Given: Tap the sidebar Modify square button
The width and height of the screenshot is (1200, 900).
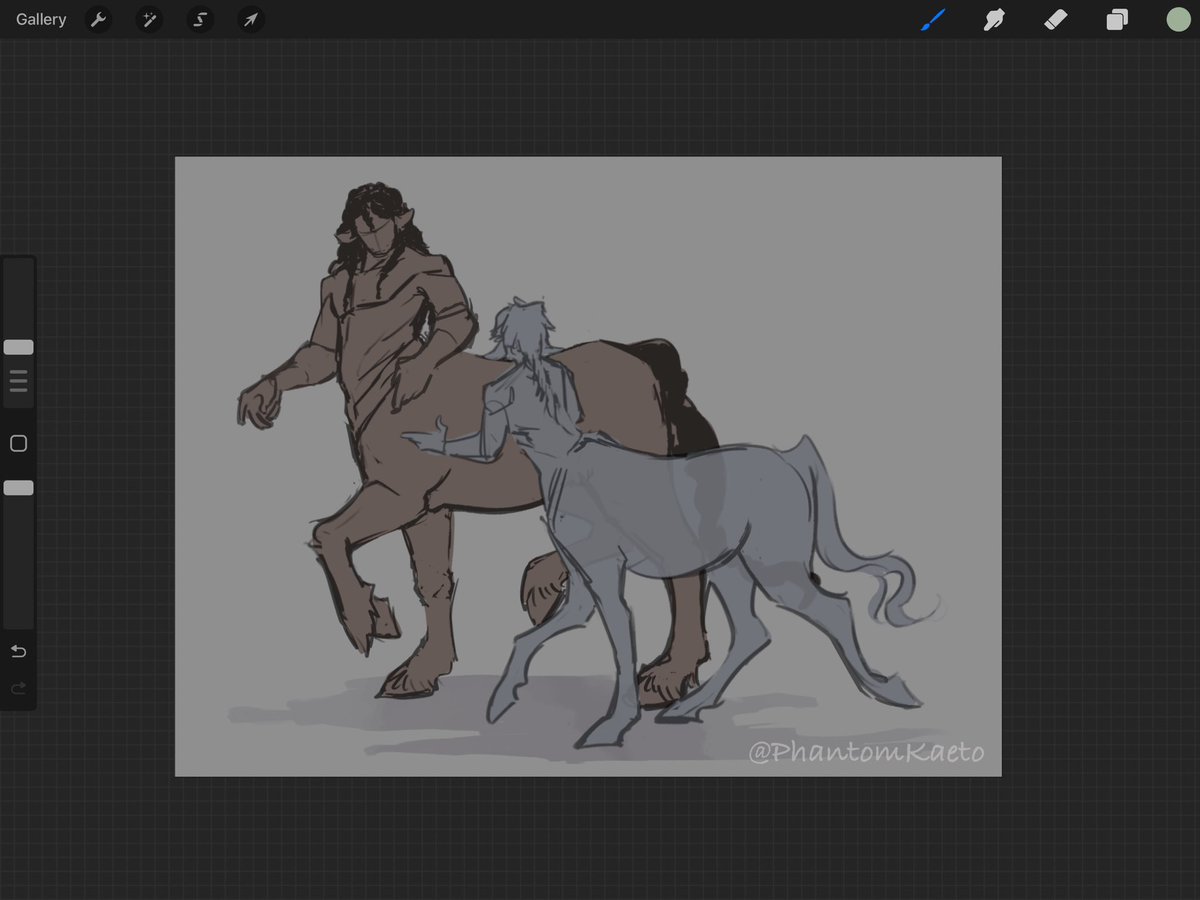Looking at the screenshot, I should (18, 443).
